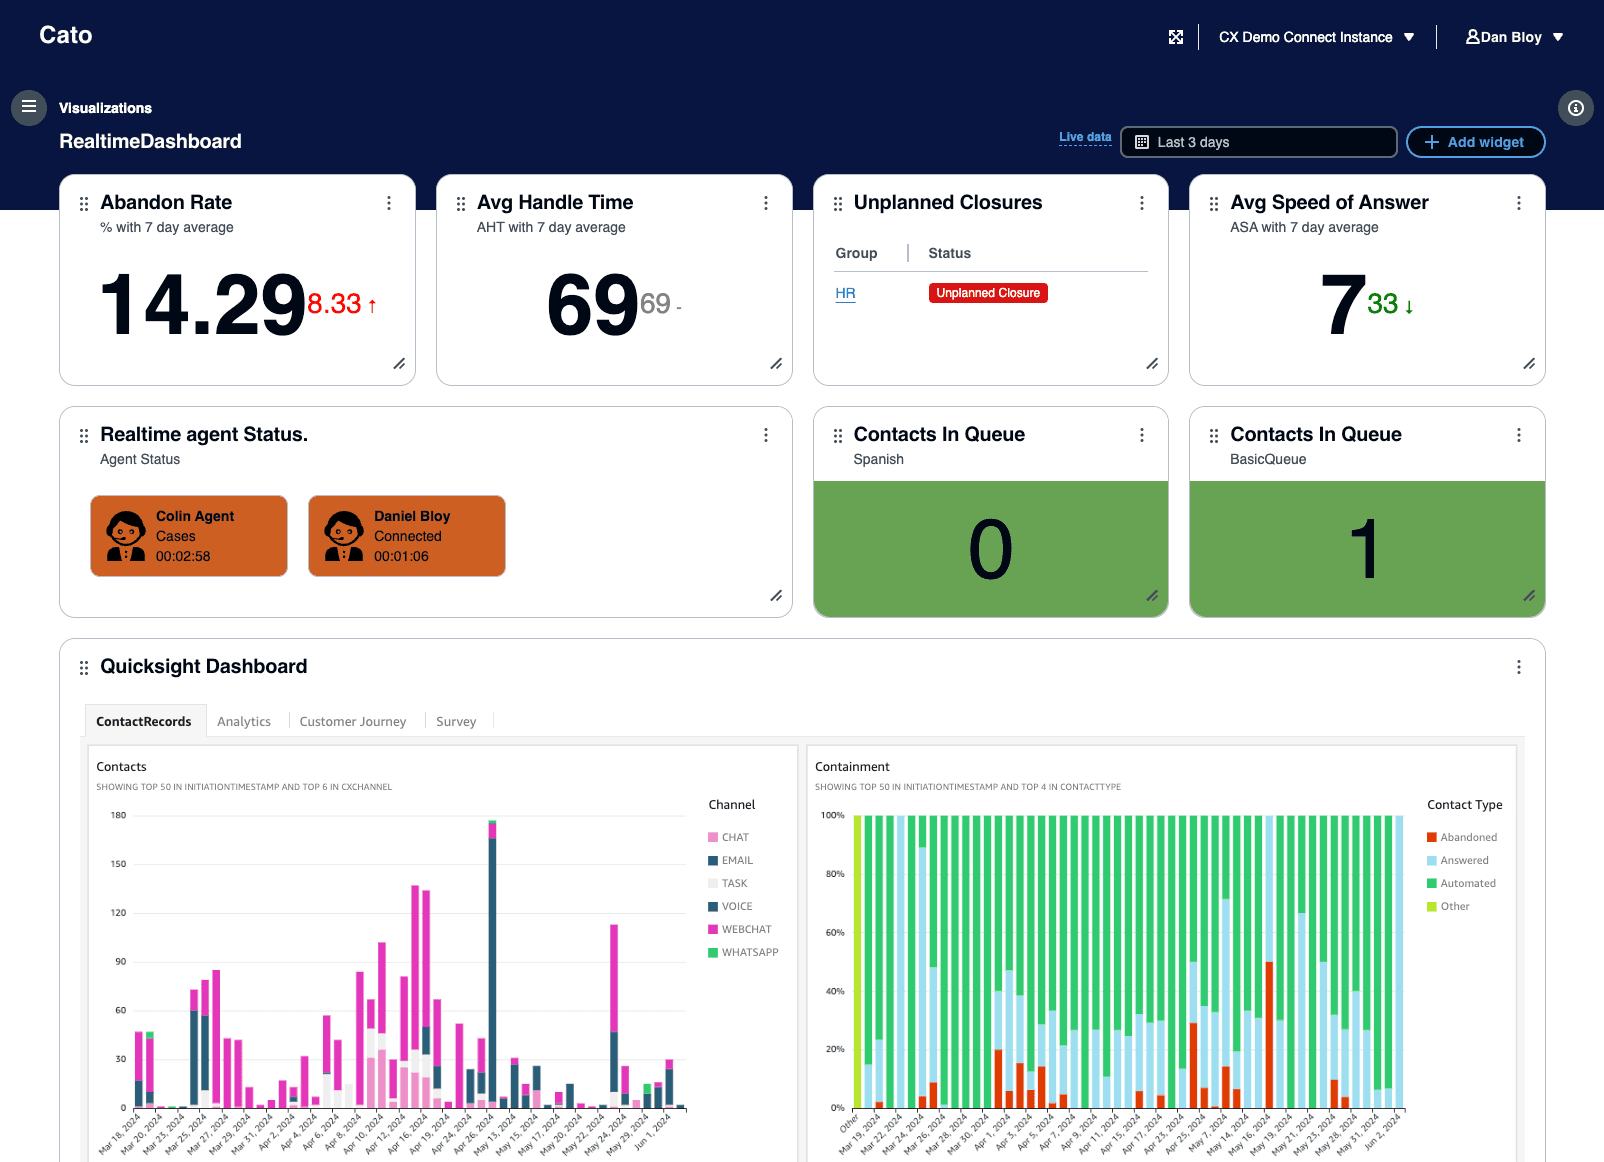Click the Add widget button
1604x1162 pixels.
tap(1475, 142)
